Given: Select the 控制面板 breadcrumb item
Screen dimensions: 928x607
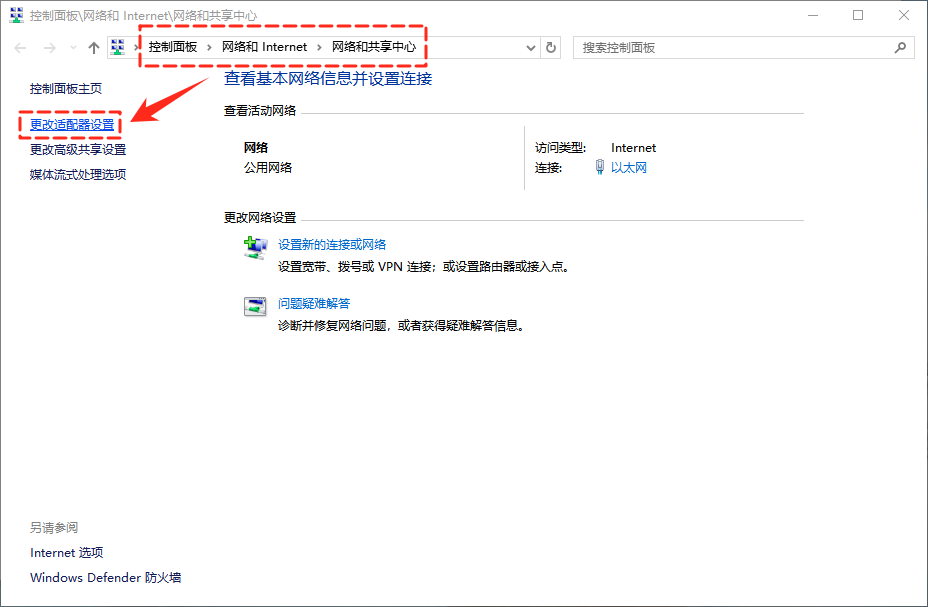Looking at the screenshot, I should (x=173, y=47).
